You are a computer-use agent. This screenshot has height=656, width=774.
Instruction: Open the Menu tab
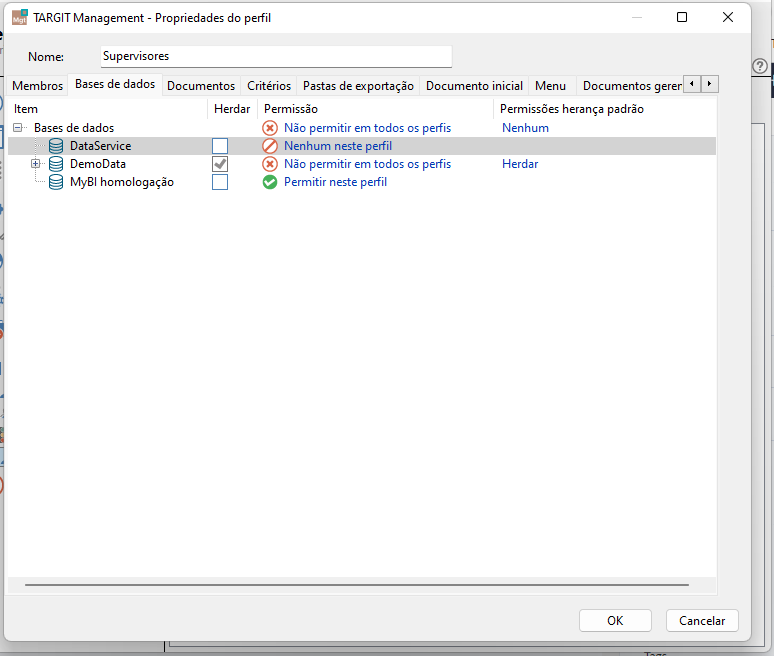550,86
